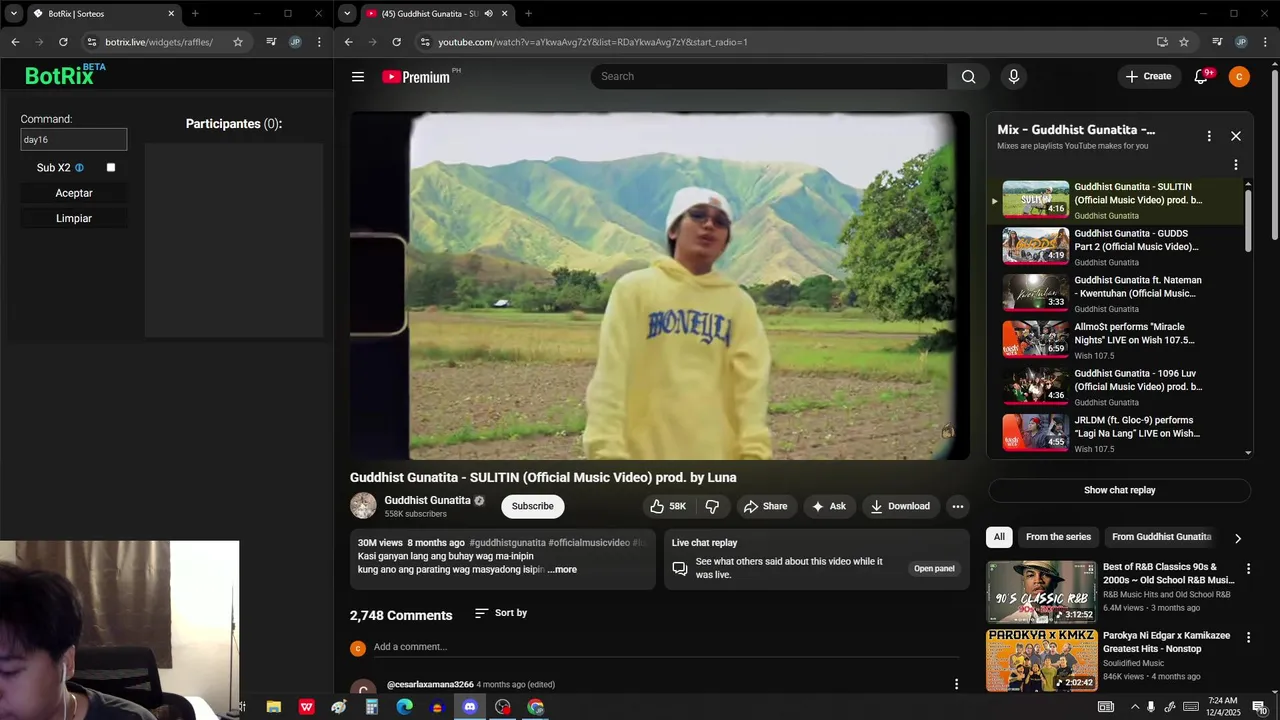Image resolution: width=1280 pixels, height=720 pixels.
Task: Click the BotRix logo
Action: tap(64, 75)
